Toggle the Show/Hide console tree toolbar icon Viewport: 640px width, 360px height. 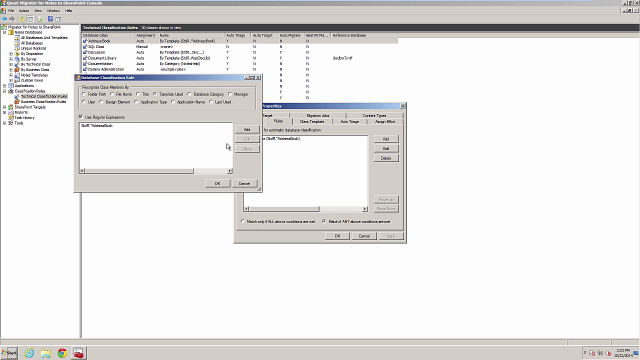click(30, 19)
